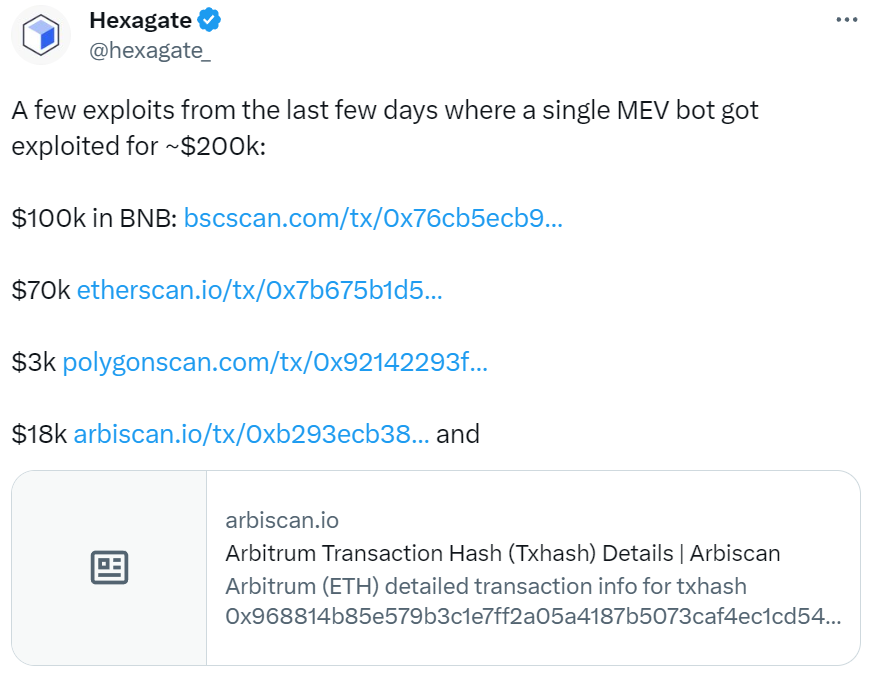Click the "$70k" amount text
Viewport: 878px width, 682px height.
[41, 290]
